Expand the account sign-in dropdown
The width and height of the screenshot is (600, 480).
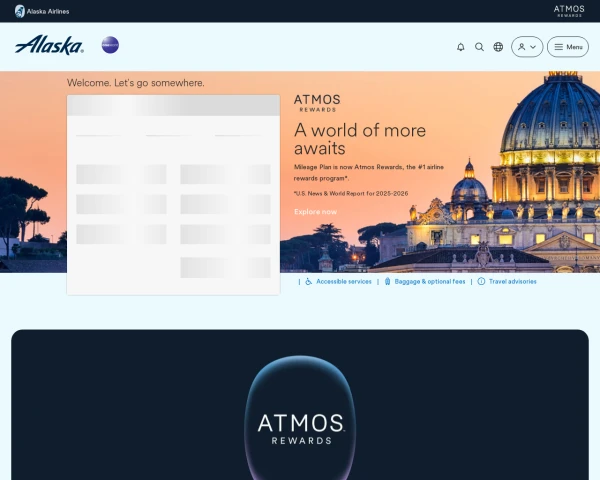click(527, 47)
